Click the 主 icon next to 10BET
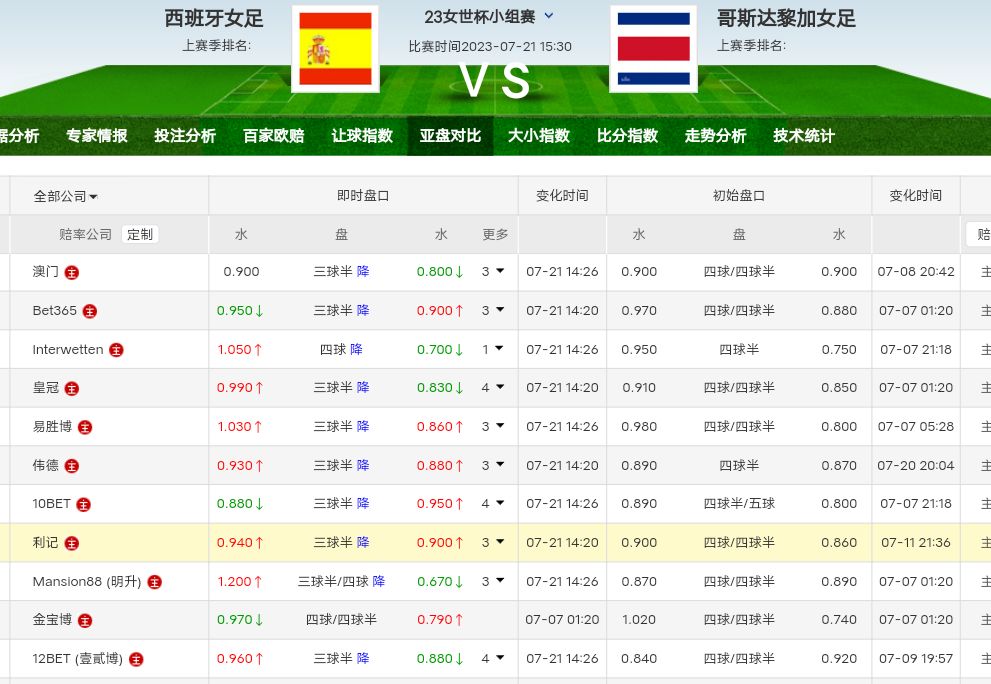The width and height of the screenshot is (991, 684). click(84, 505)
